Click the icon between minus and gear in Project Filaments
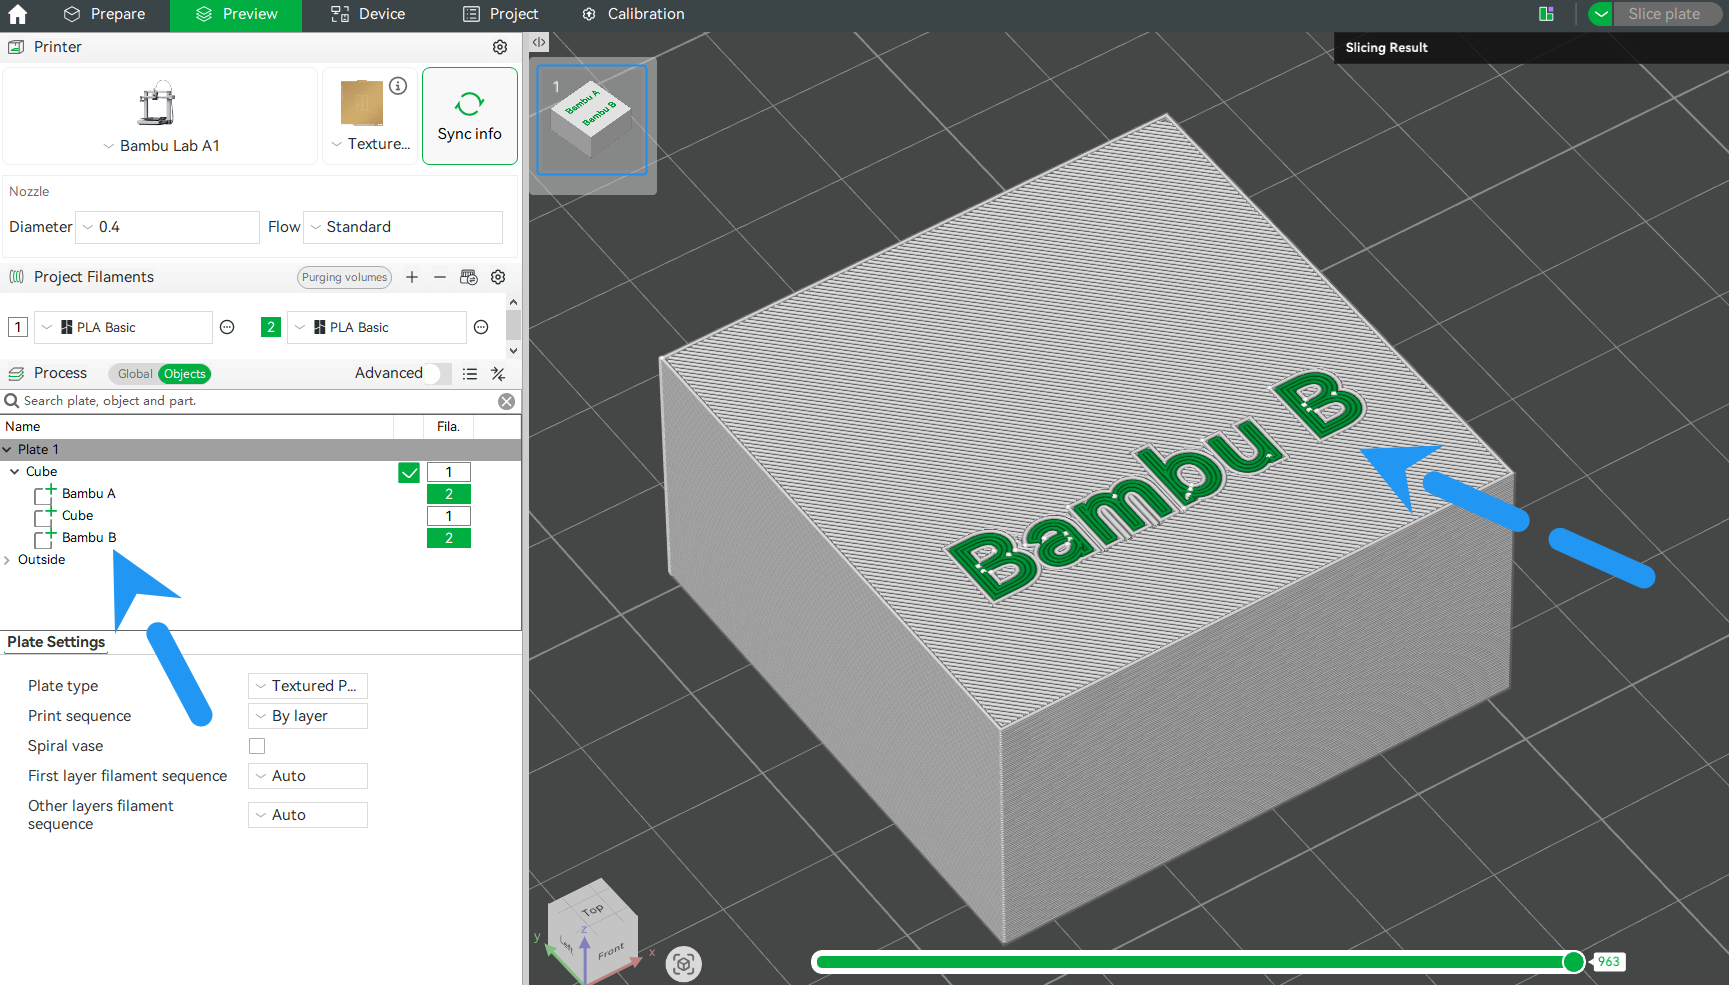This screenshot has width=1729, height=985. tap(468, 277)
